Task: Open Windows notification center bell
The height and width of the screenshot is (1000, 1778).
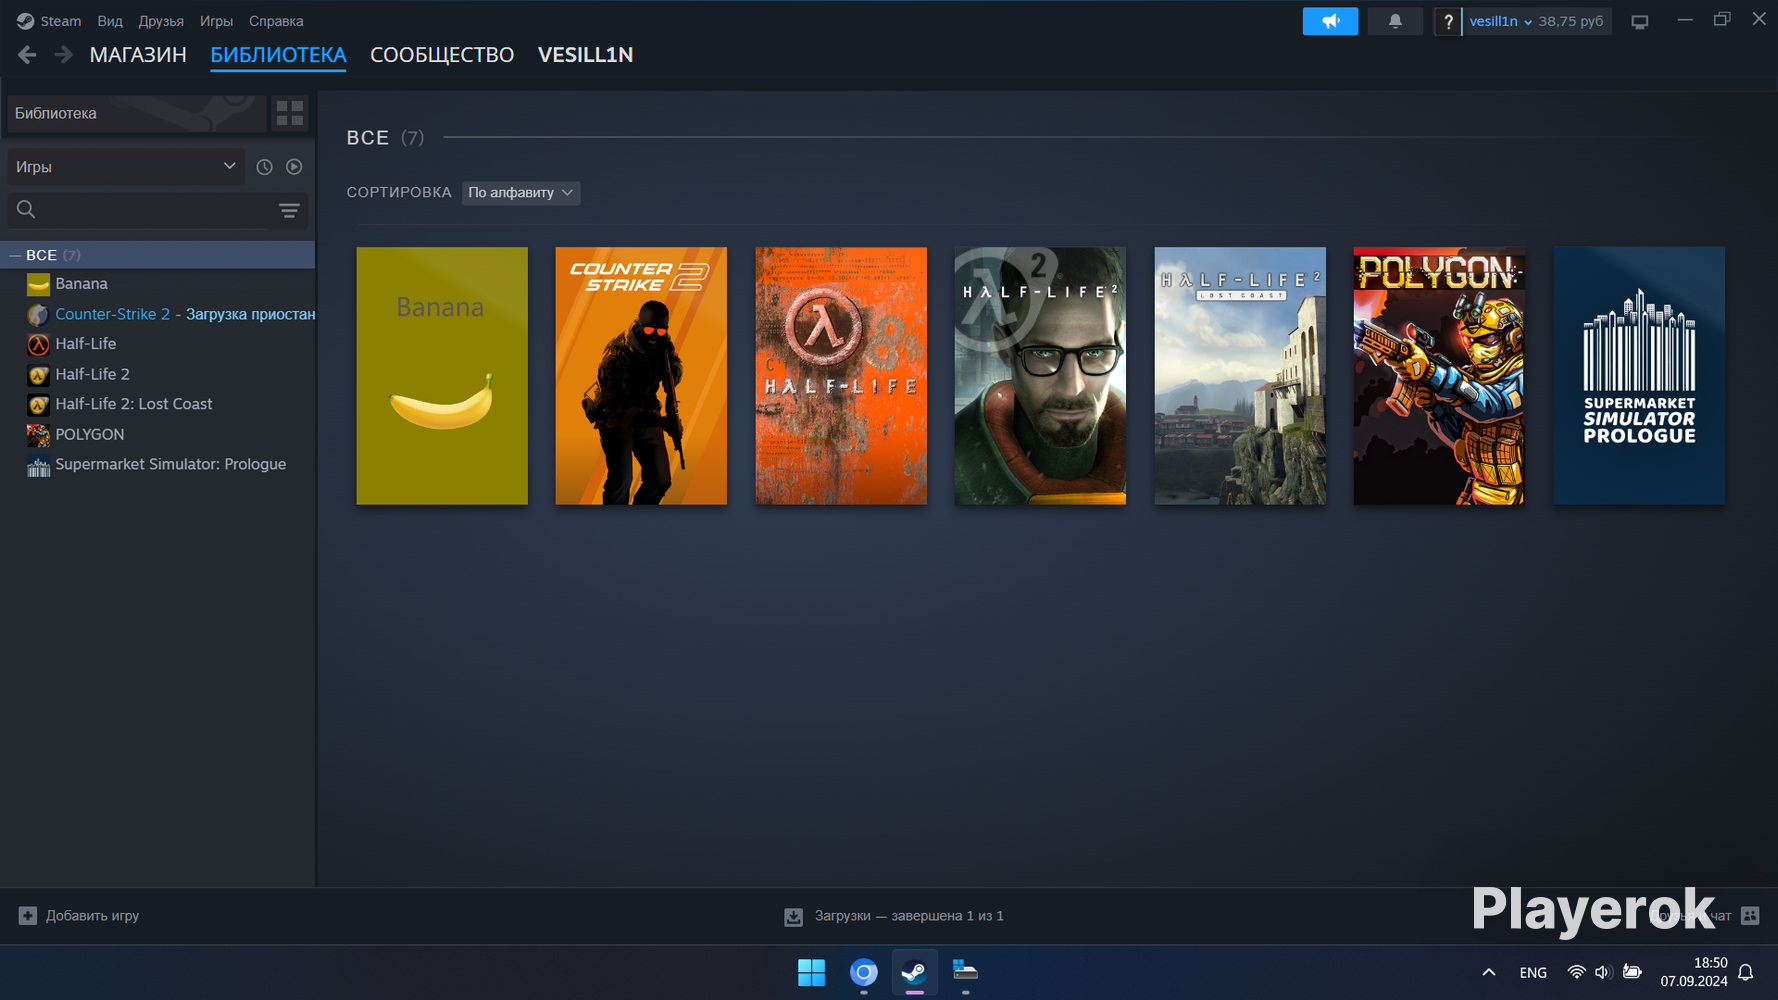Action: point(1746,972)
